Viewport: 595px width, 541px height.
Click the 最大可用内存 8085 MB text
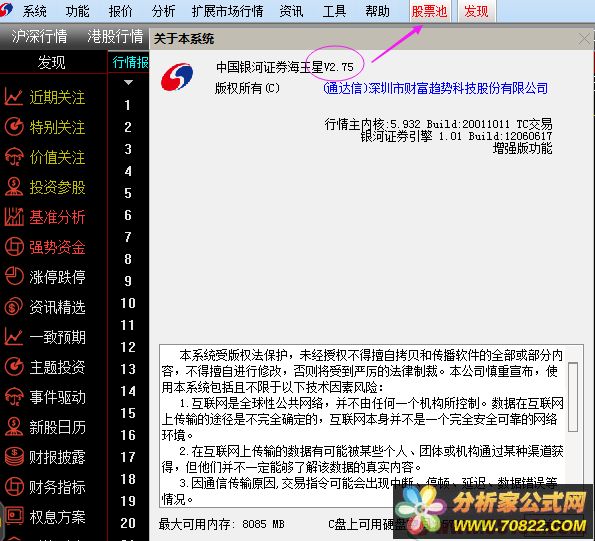tap(222, 524)
